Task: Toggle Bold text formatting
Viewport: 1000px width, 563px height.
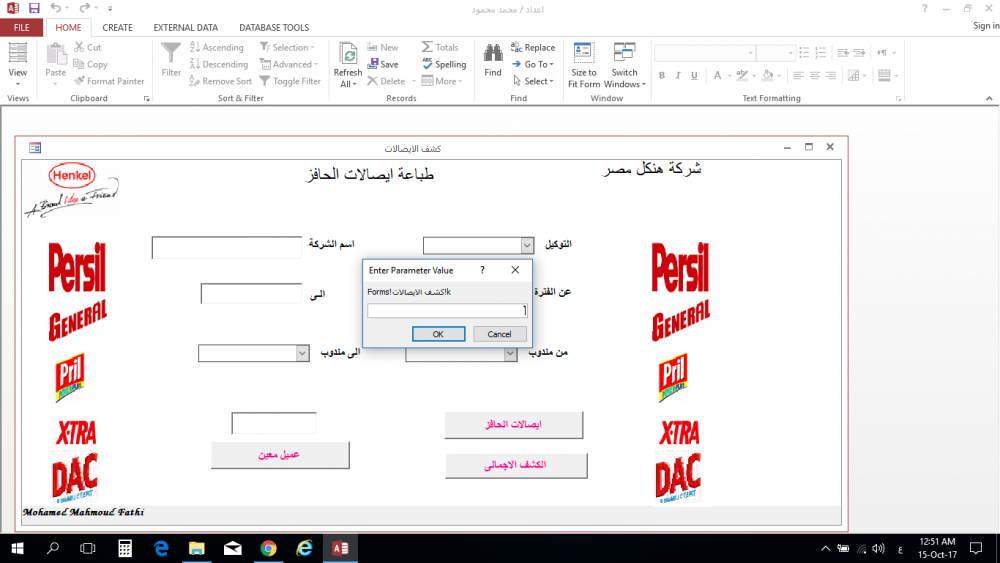Action: (662, 75)
